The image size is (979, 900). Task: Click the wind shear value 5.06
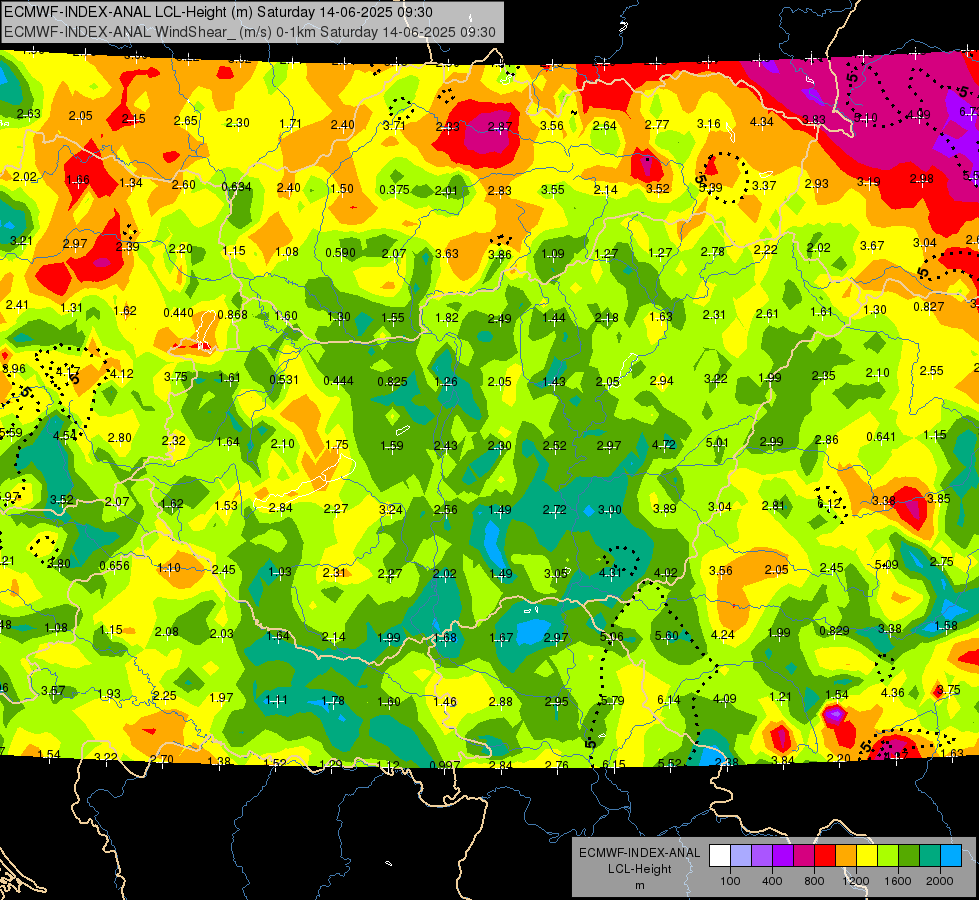click(611, 636)
